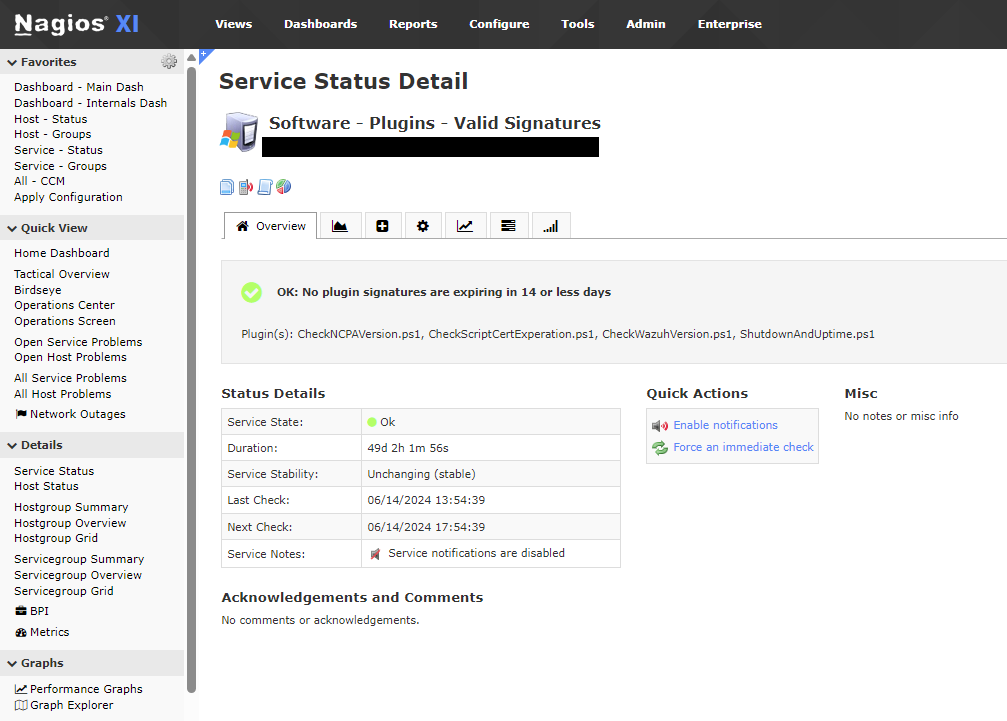
Task: Click the Duration value 49d 2h 1m 56s
Action: (408, 448)
